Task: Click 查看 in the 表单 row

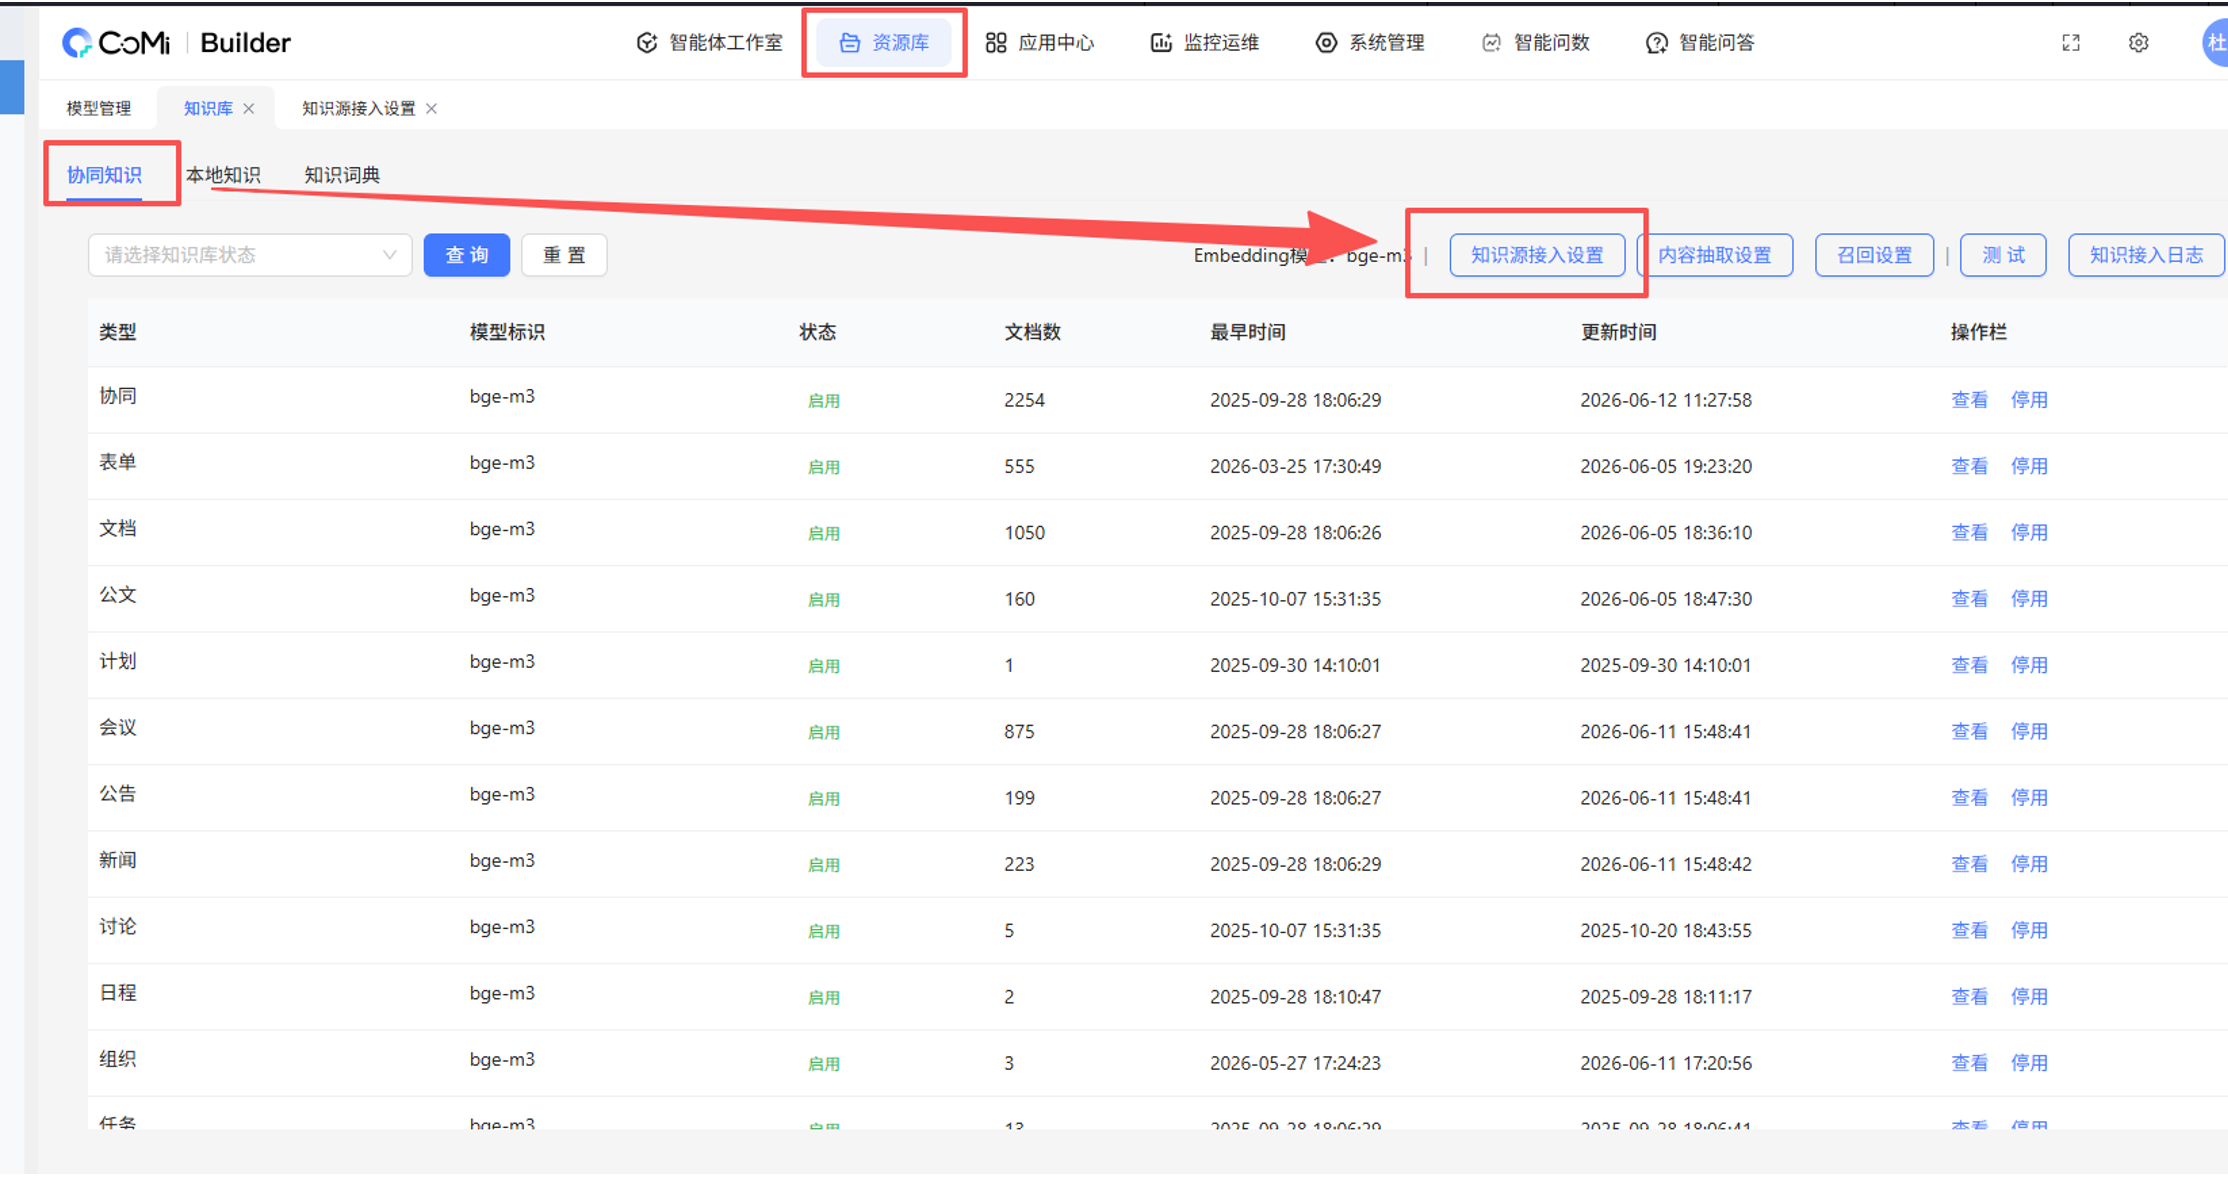Action: click(1969, 466)
